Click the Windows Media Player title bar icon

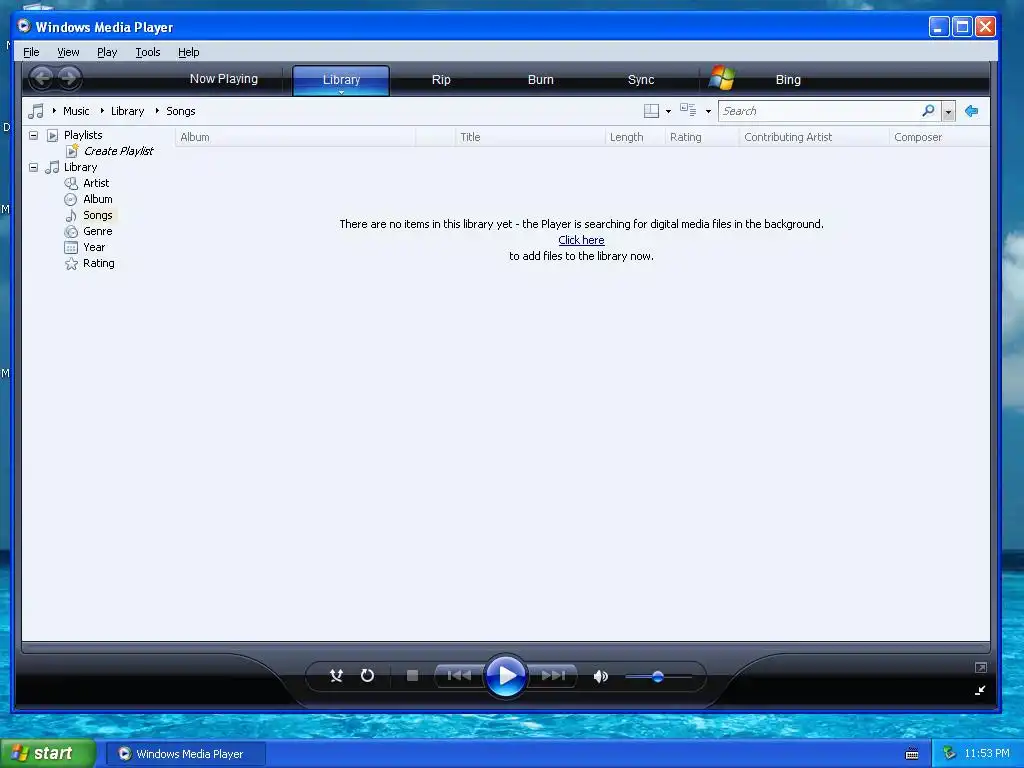point(24,26)
